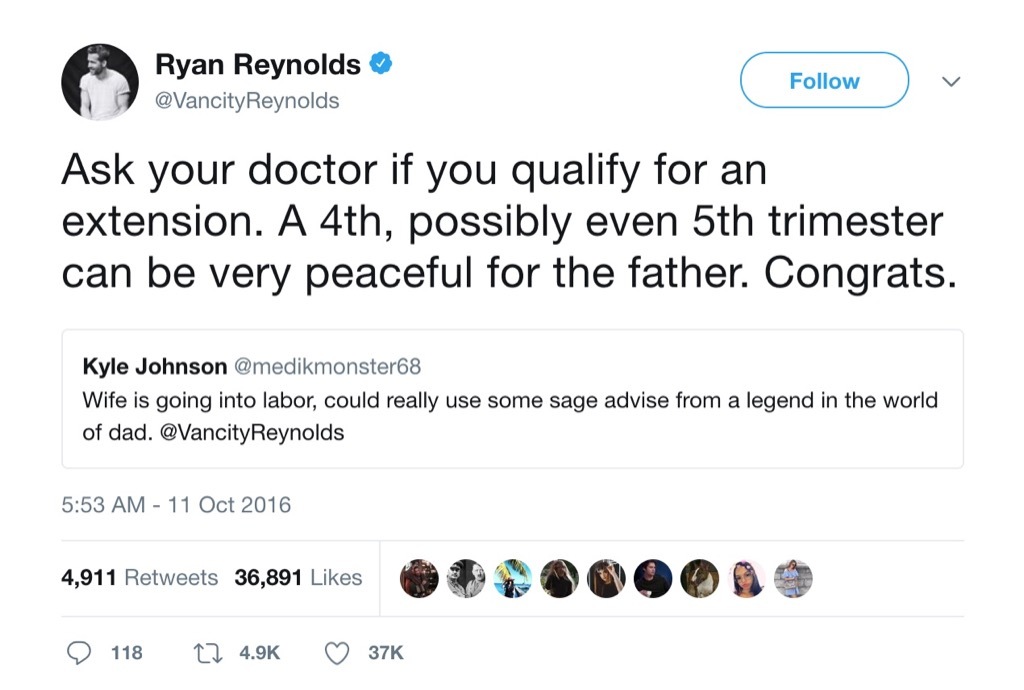Click the reply icon on the tweet

point(80,653)
